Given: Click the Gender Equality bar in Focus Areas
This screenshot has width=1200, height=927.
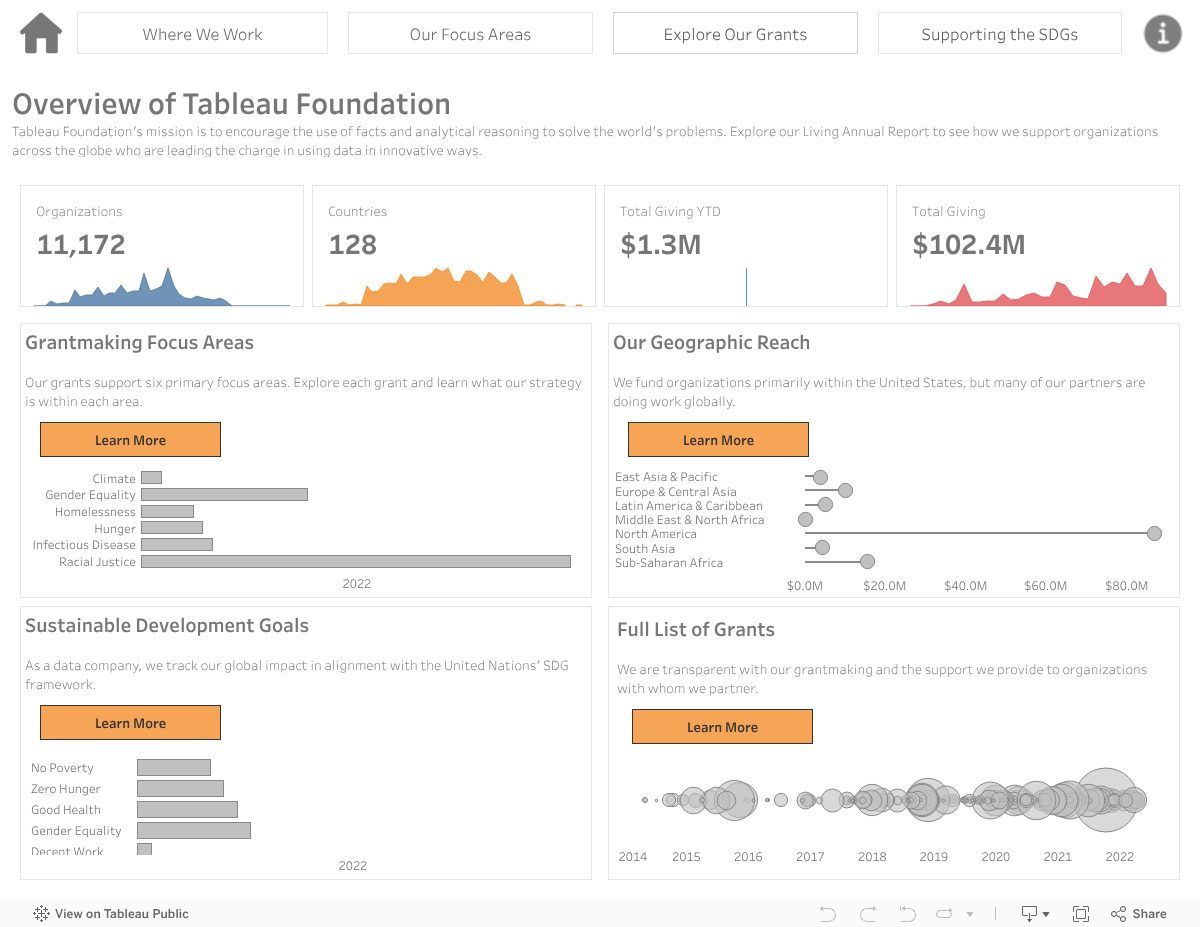Looking at the screenshot, I should pos(224,494).
